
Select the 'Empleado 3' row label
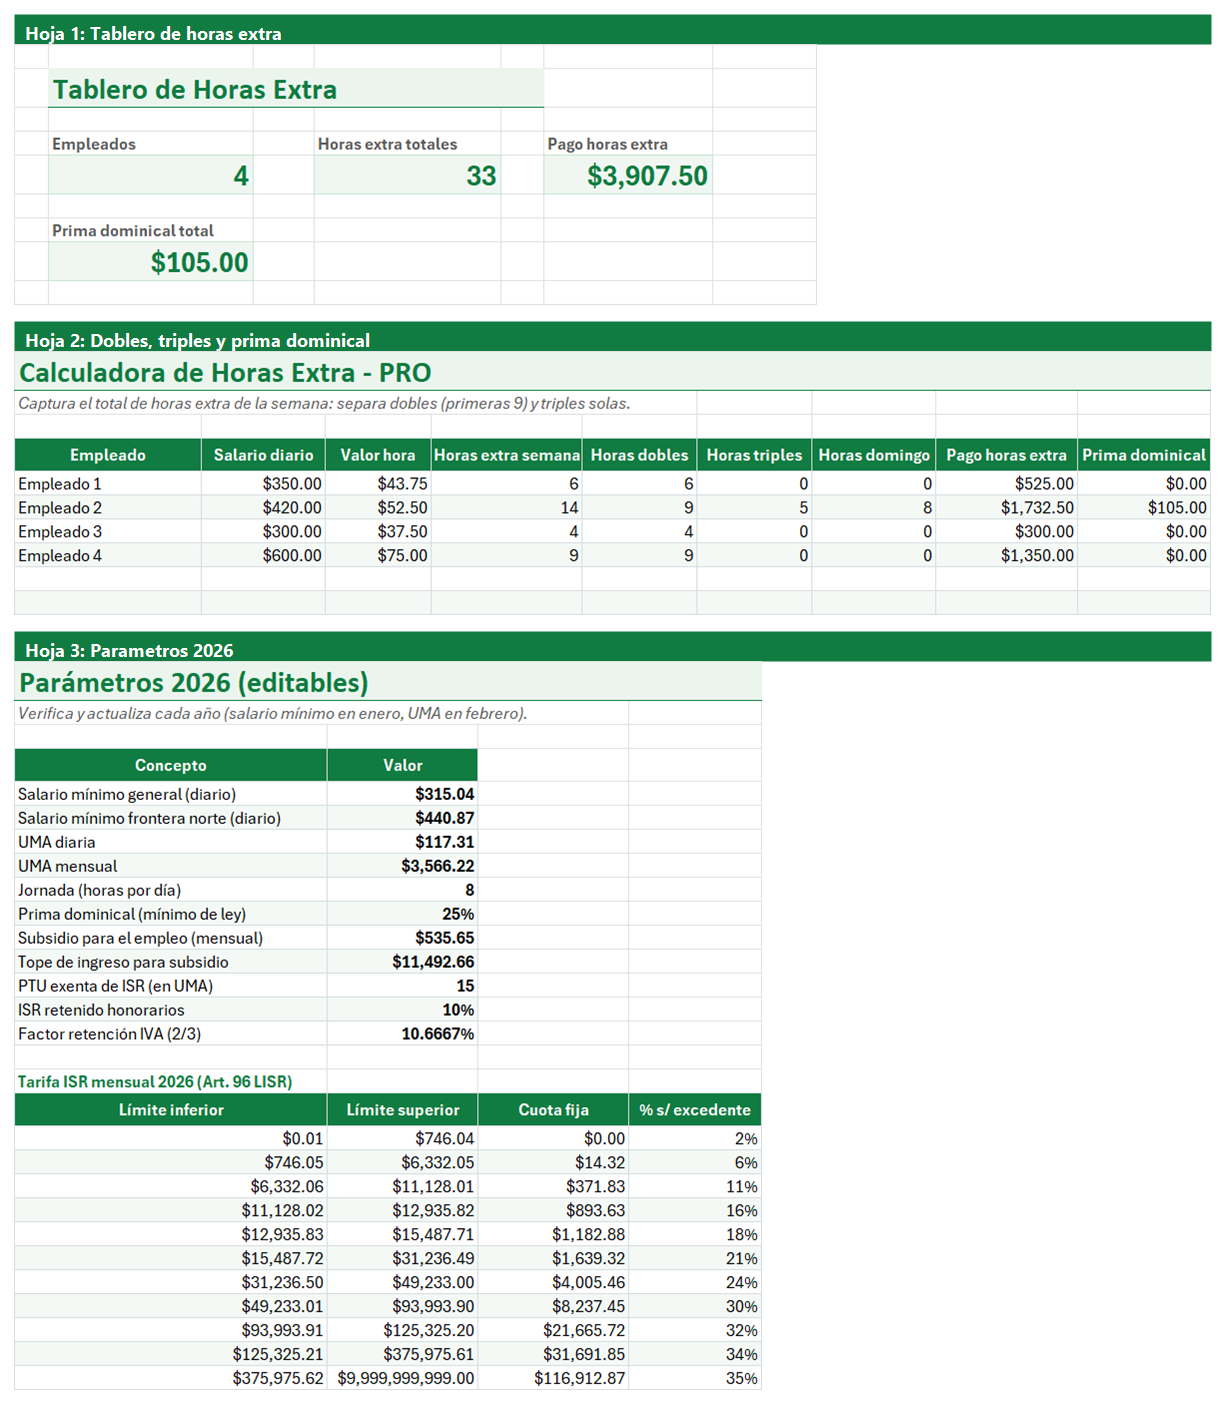point(108,531)
